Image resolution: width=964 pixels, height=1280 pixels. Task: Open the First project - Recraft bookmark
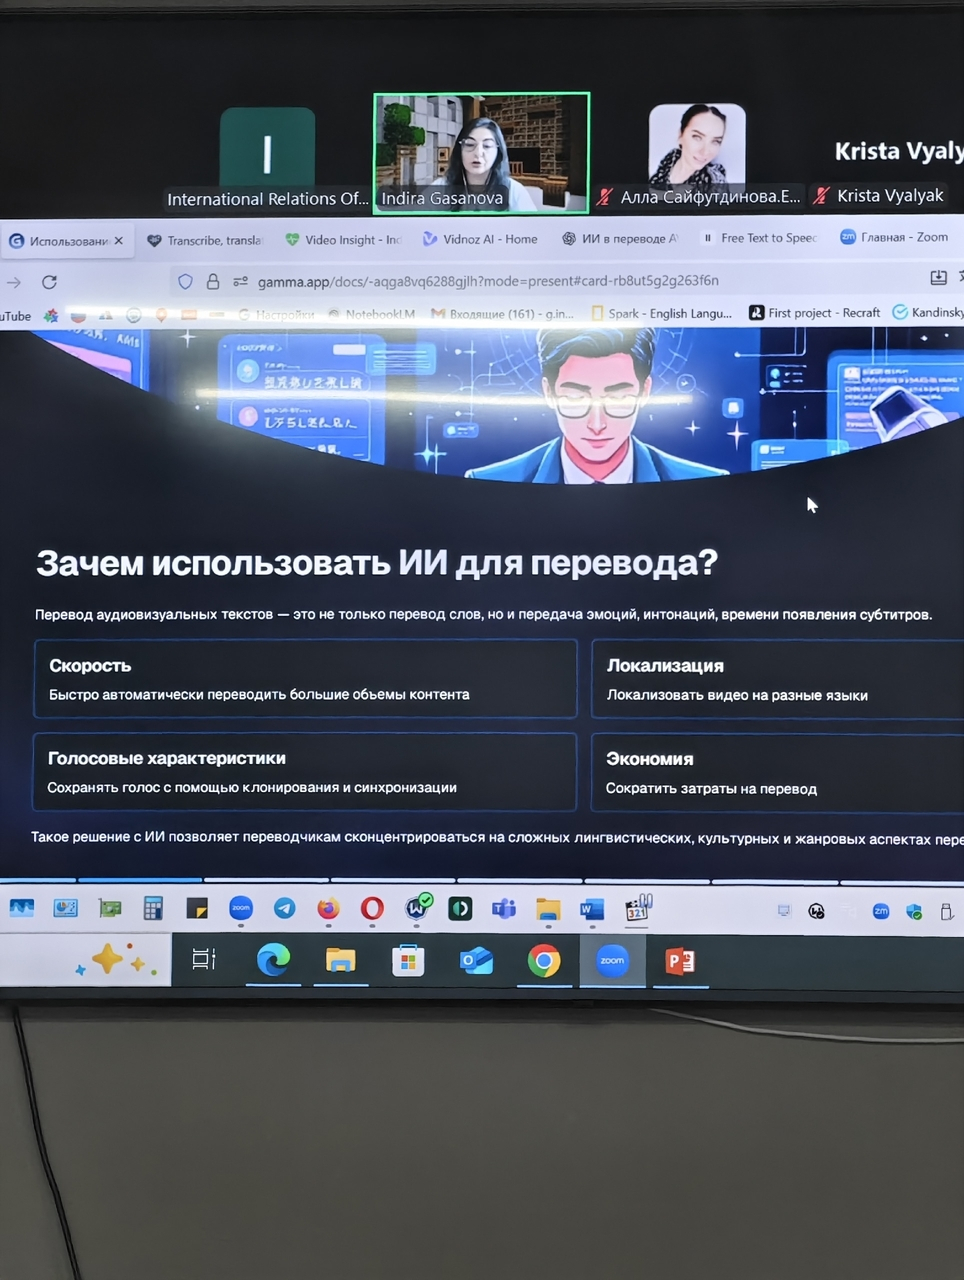pos(815,313)
